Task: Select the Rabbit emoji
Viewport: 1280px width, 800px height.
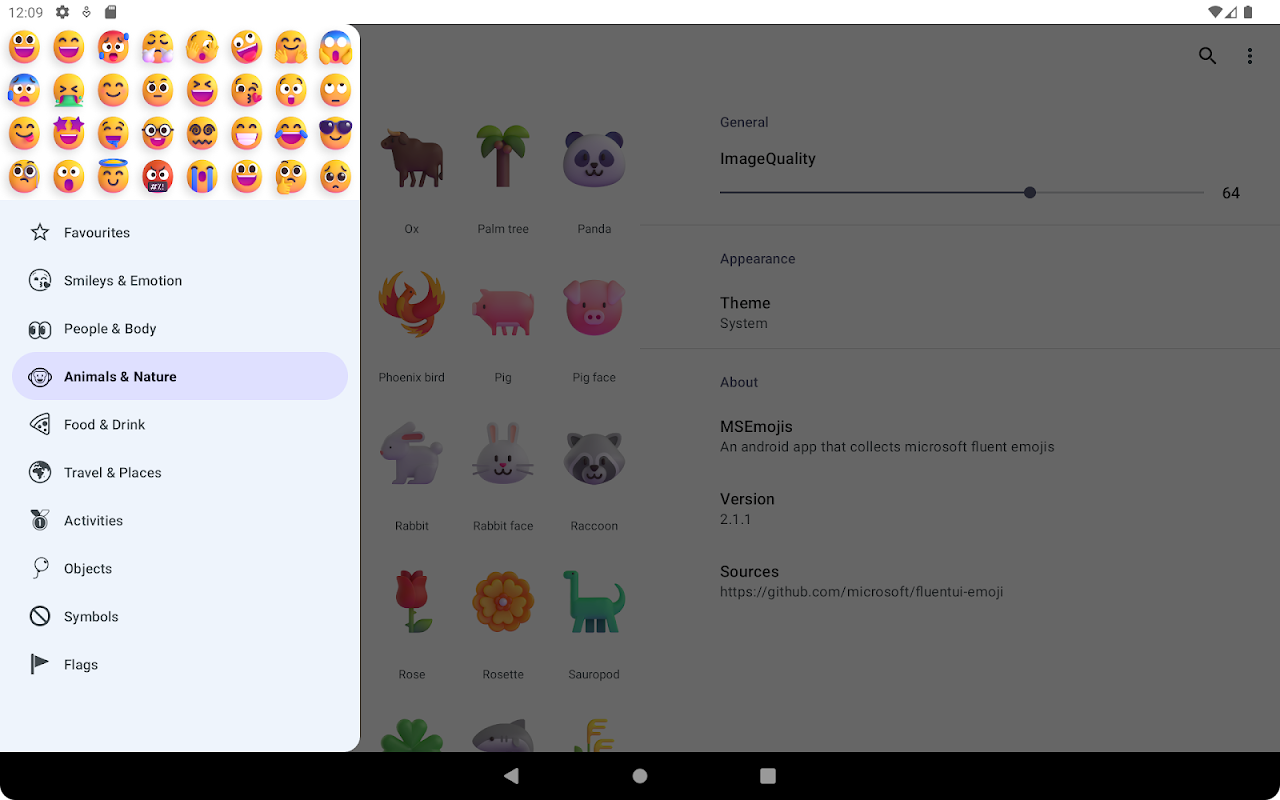Action: pos(412,455)
